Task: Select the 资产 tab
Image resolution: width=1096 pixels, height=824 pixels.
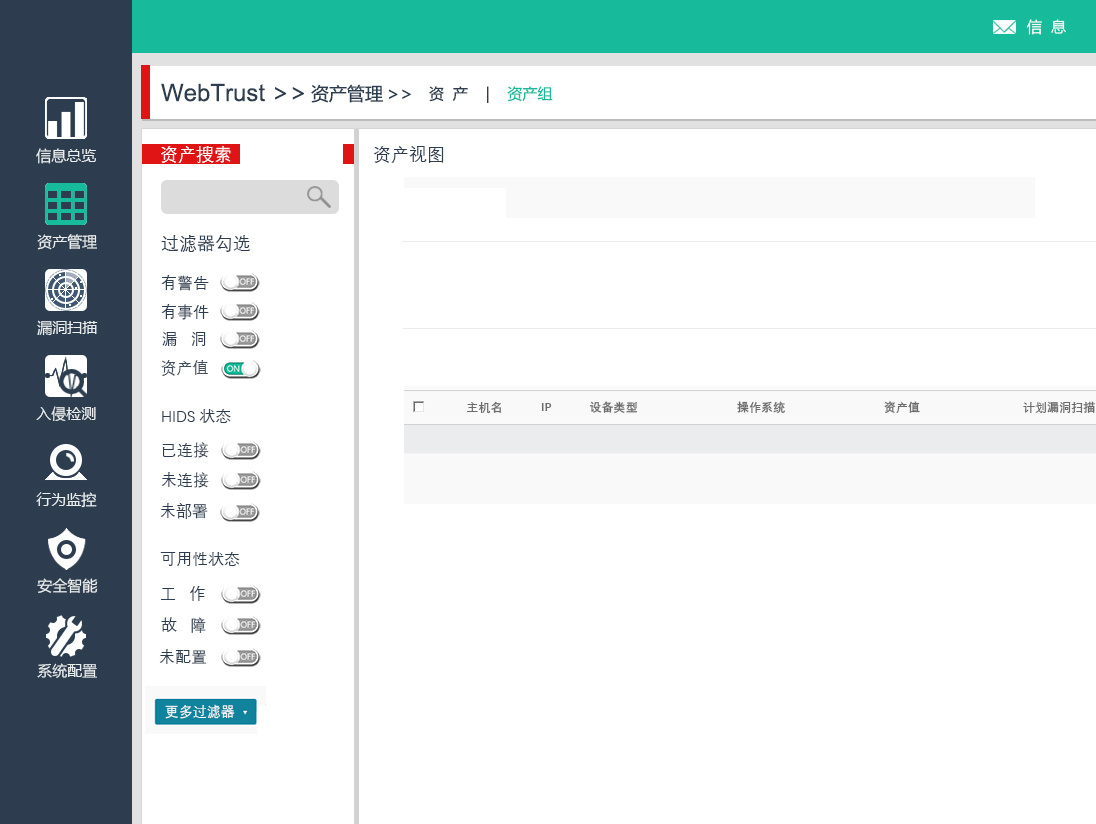Action: pyautogui.click(x=446, y=93)
